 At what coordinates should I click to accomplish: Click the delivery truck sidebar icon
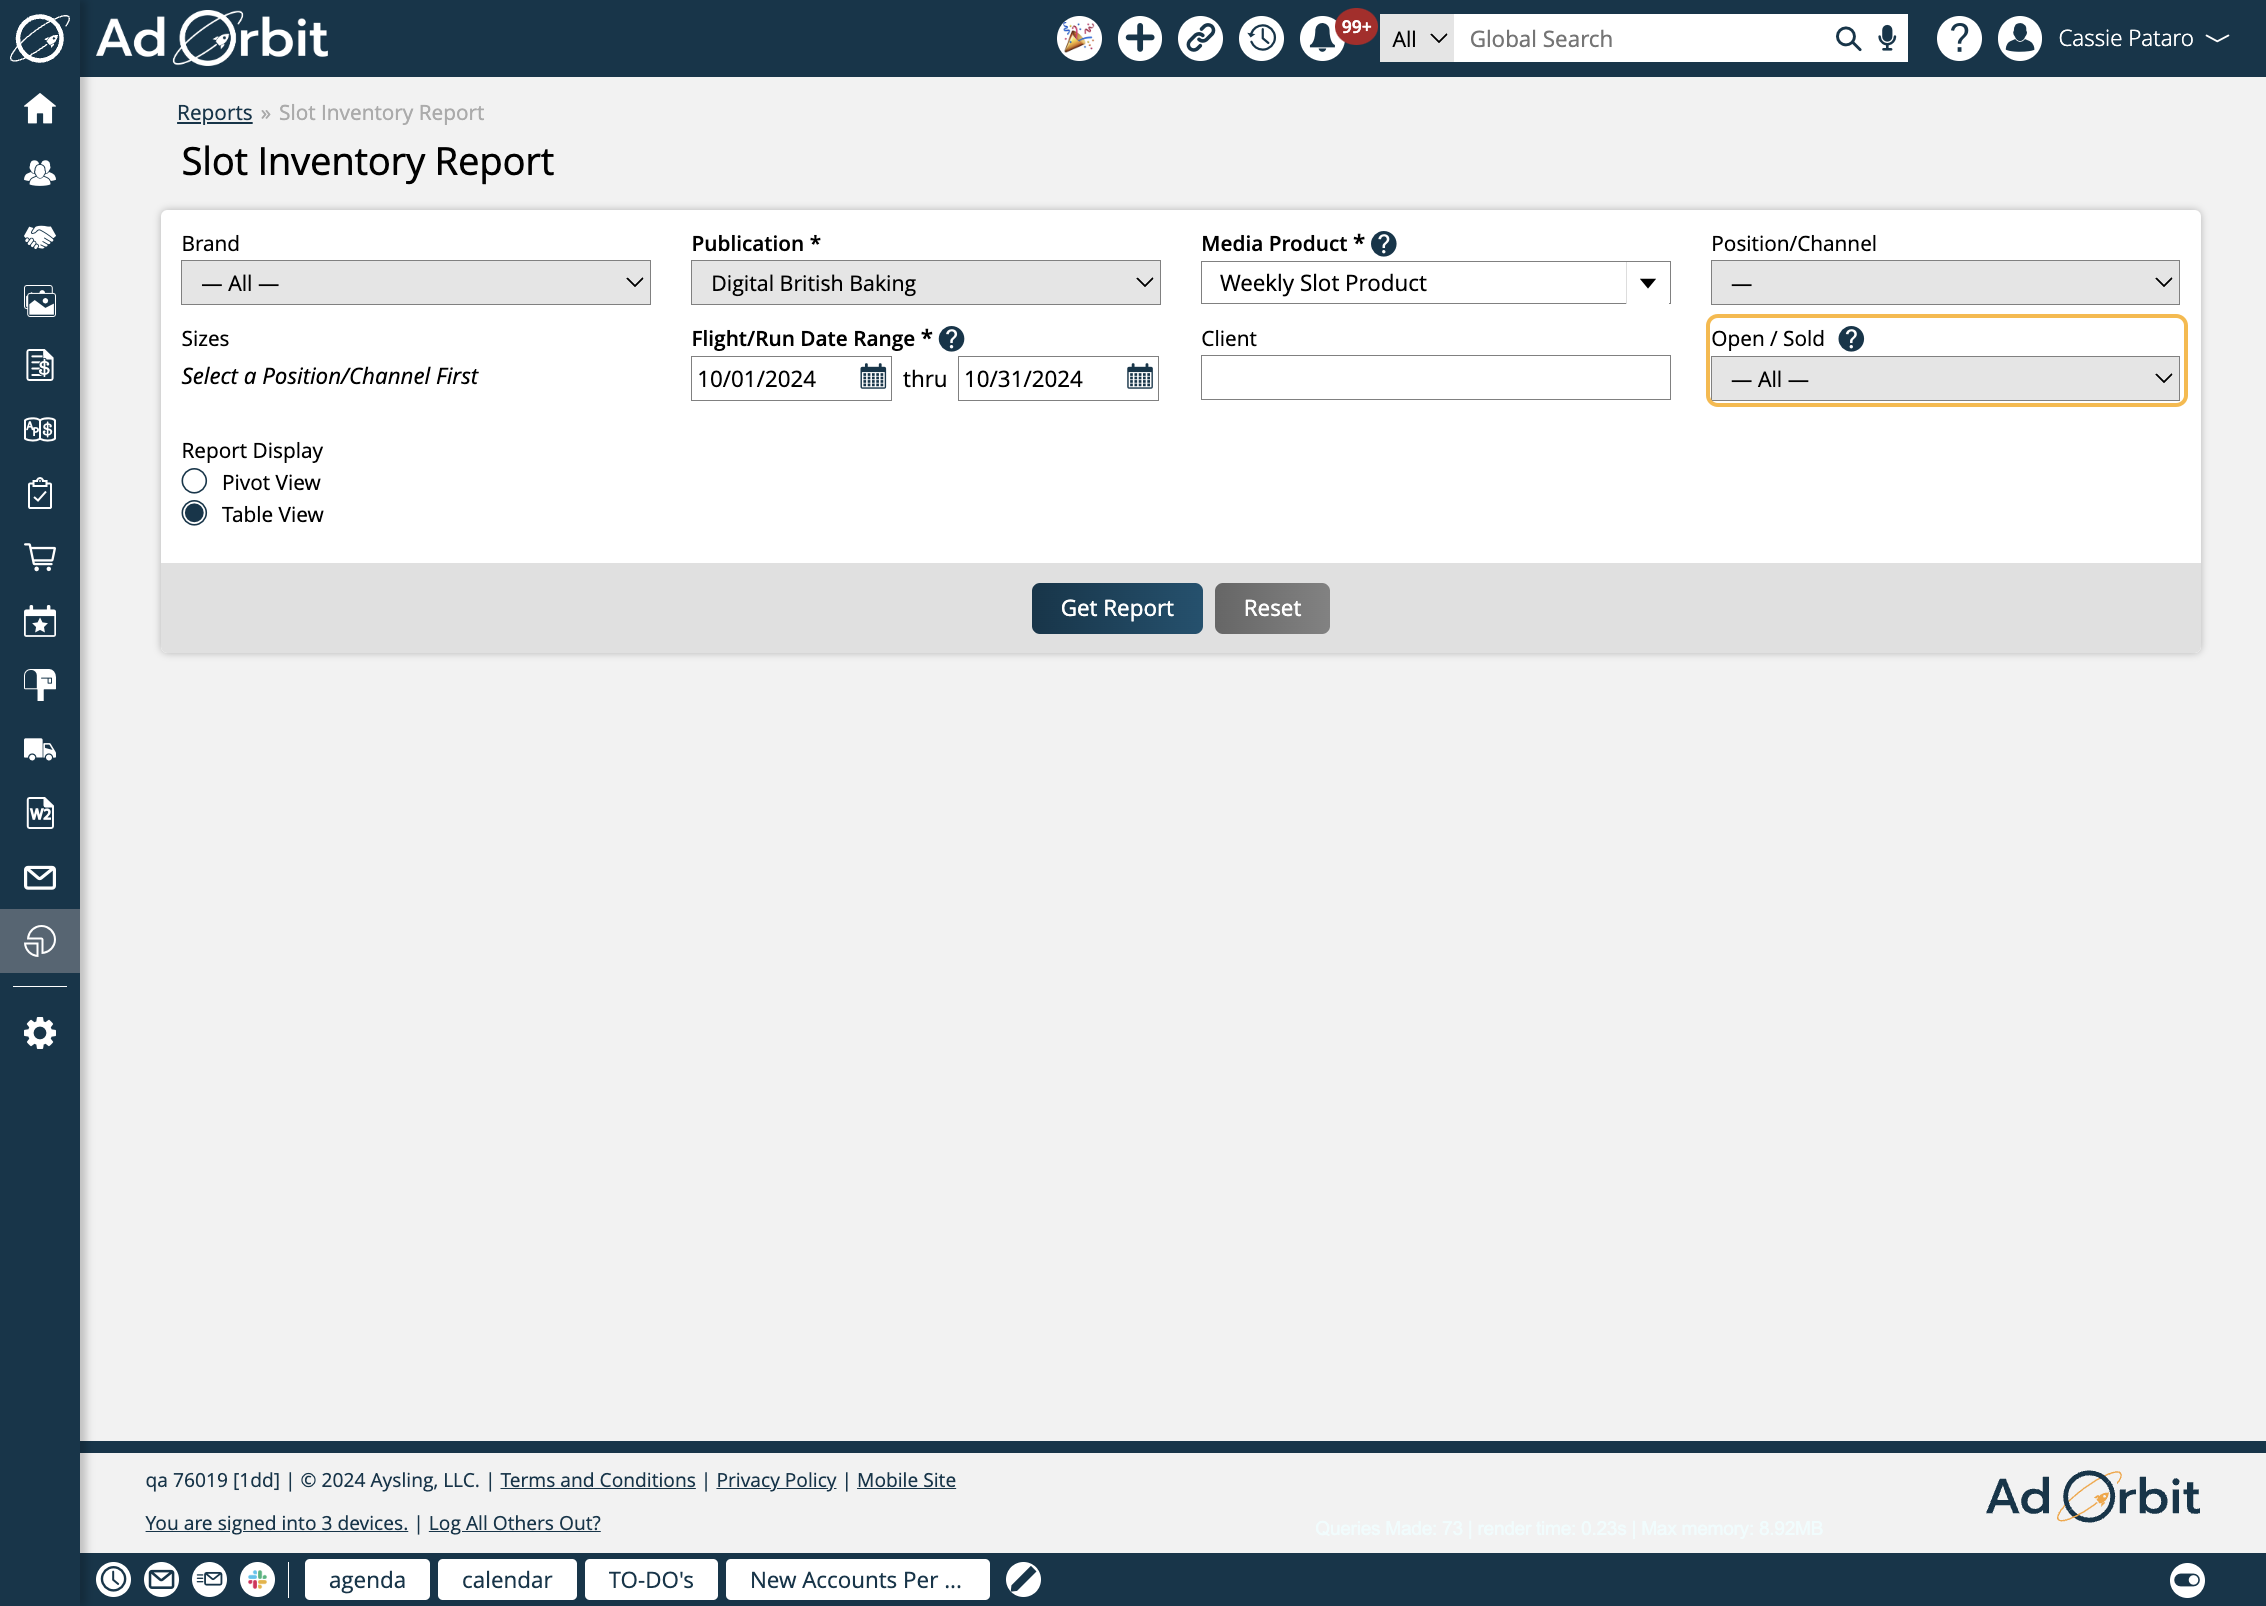point(40,749)
